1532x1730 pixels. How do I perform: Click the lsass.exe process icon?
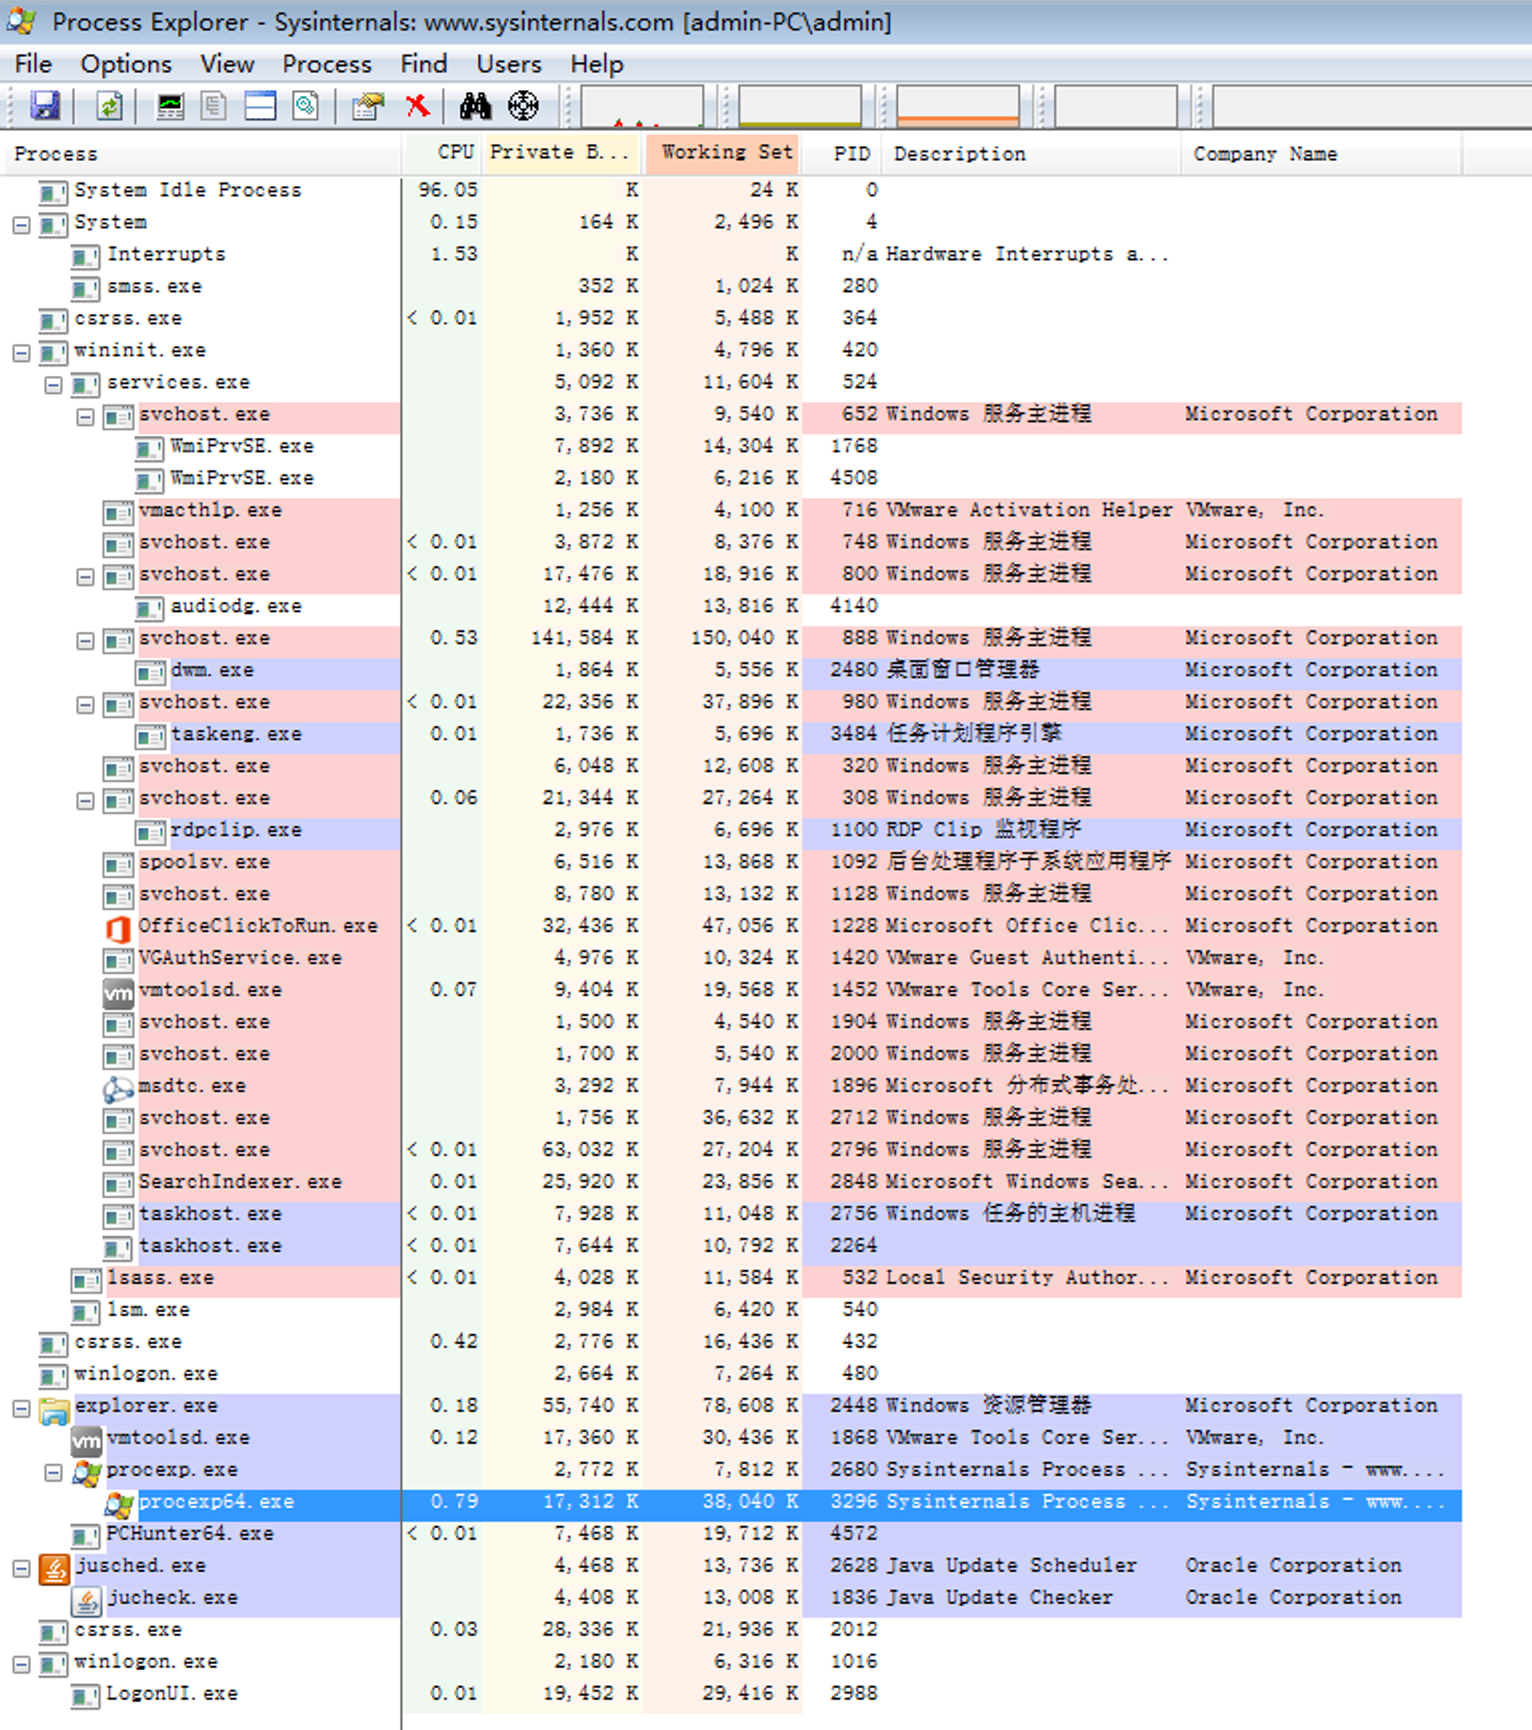[x=86, y=1280]
